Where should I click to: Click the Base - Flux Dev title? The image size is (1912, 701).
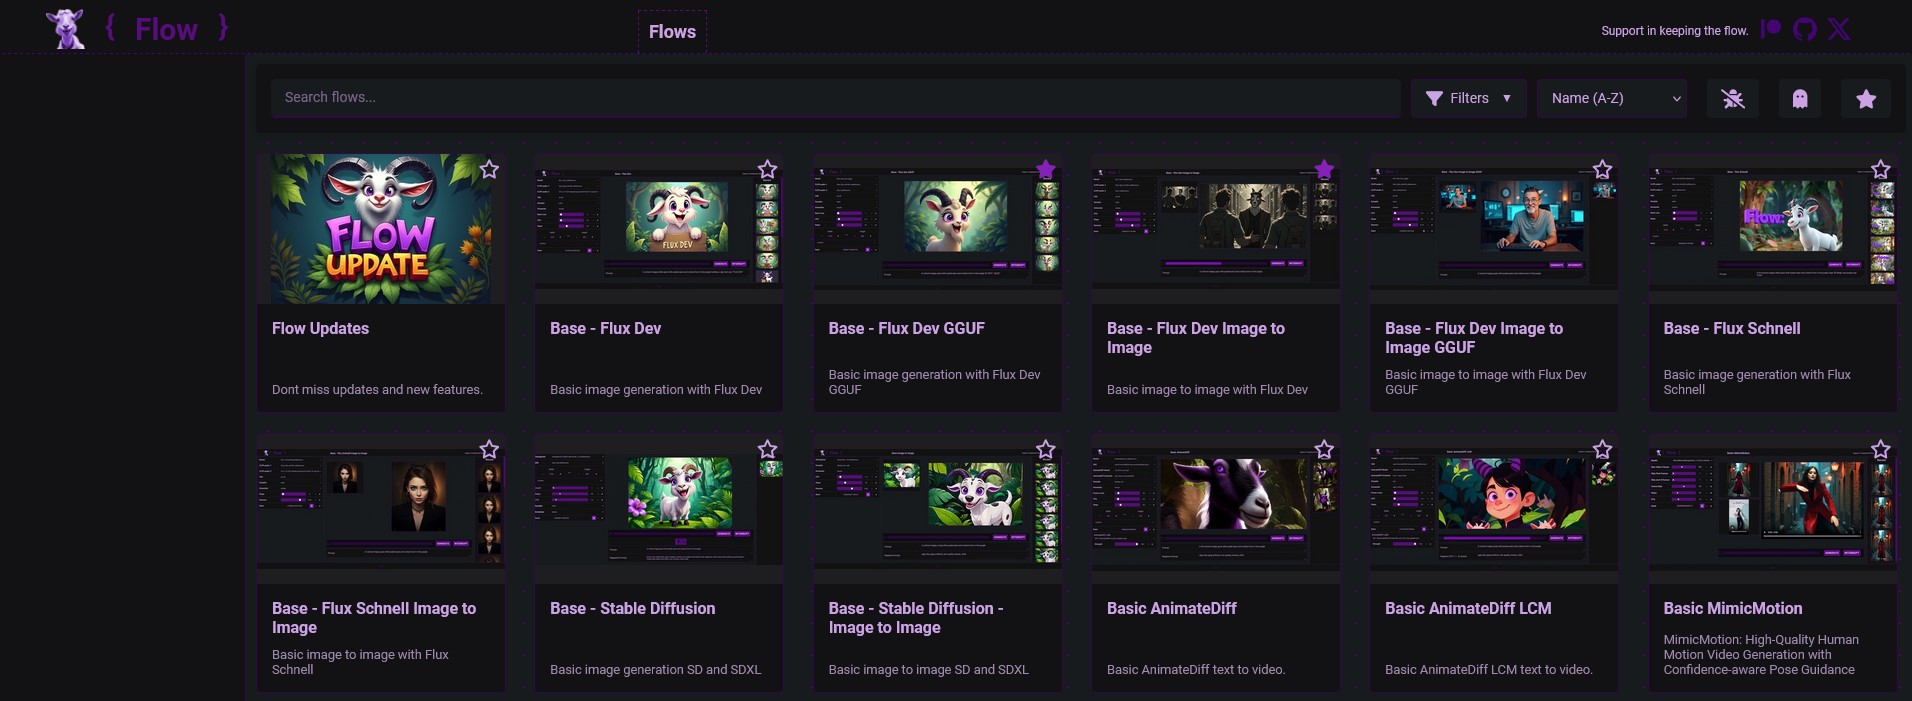coord(605,328)
